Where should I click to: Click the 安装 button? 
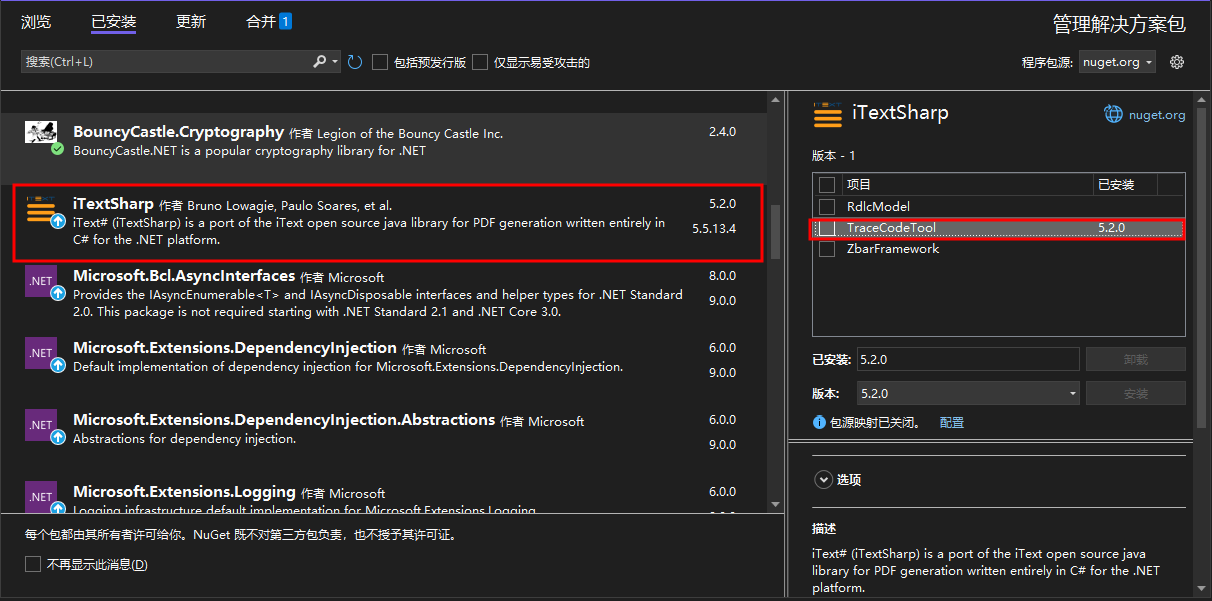(x=1135, y=393)
